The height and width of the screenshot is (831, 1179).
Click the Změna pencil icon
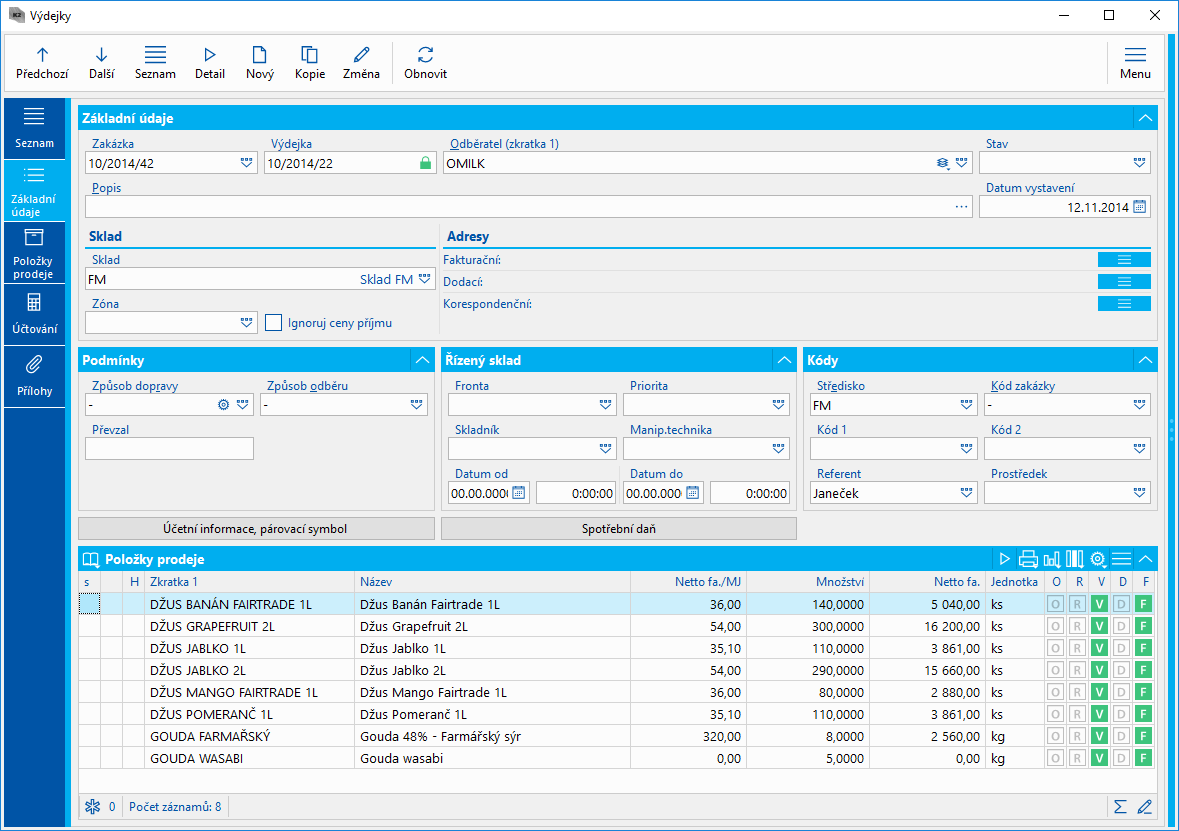tap(361, 56)
